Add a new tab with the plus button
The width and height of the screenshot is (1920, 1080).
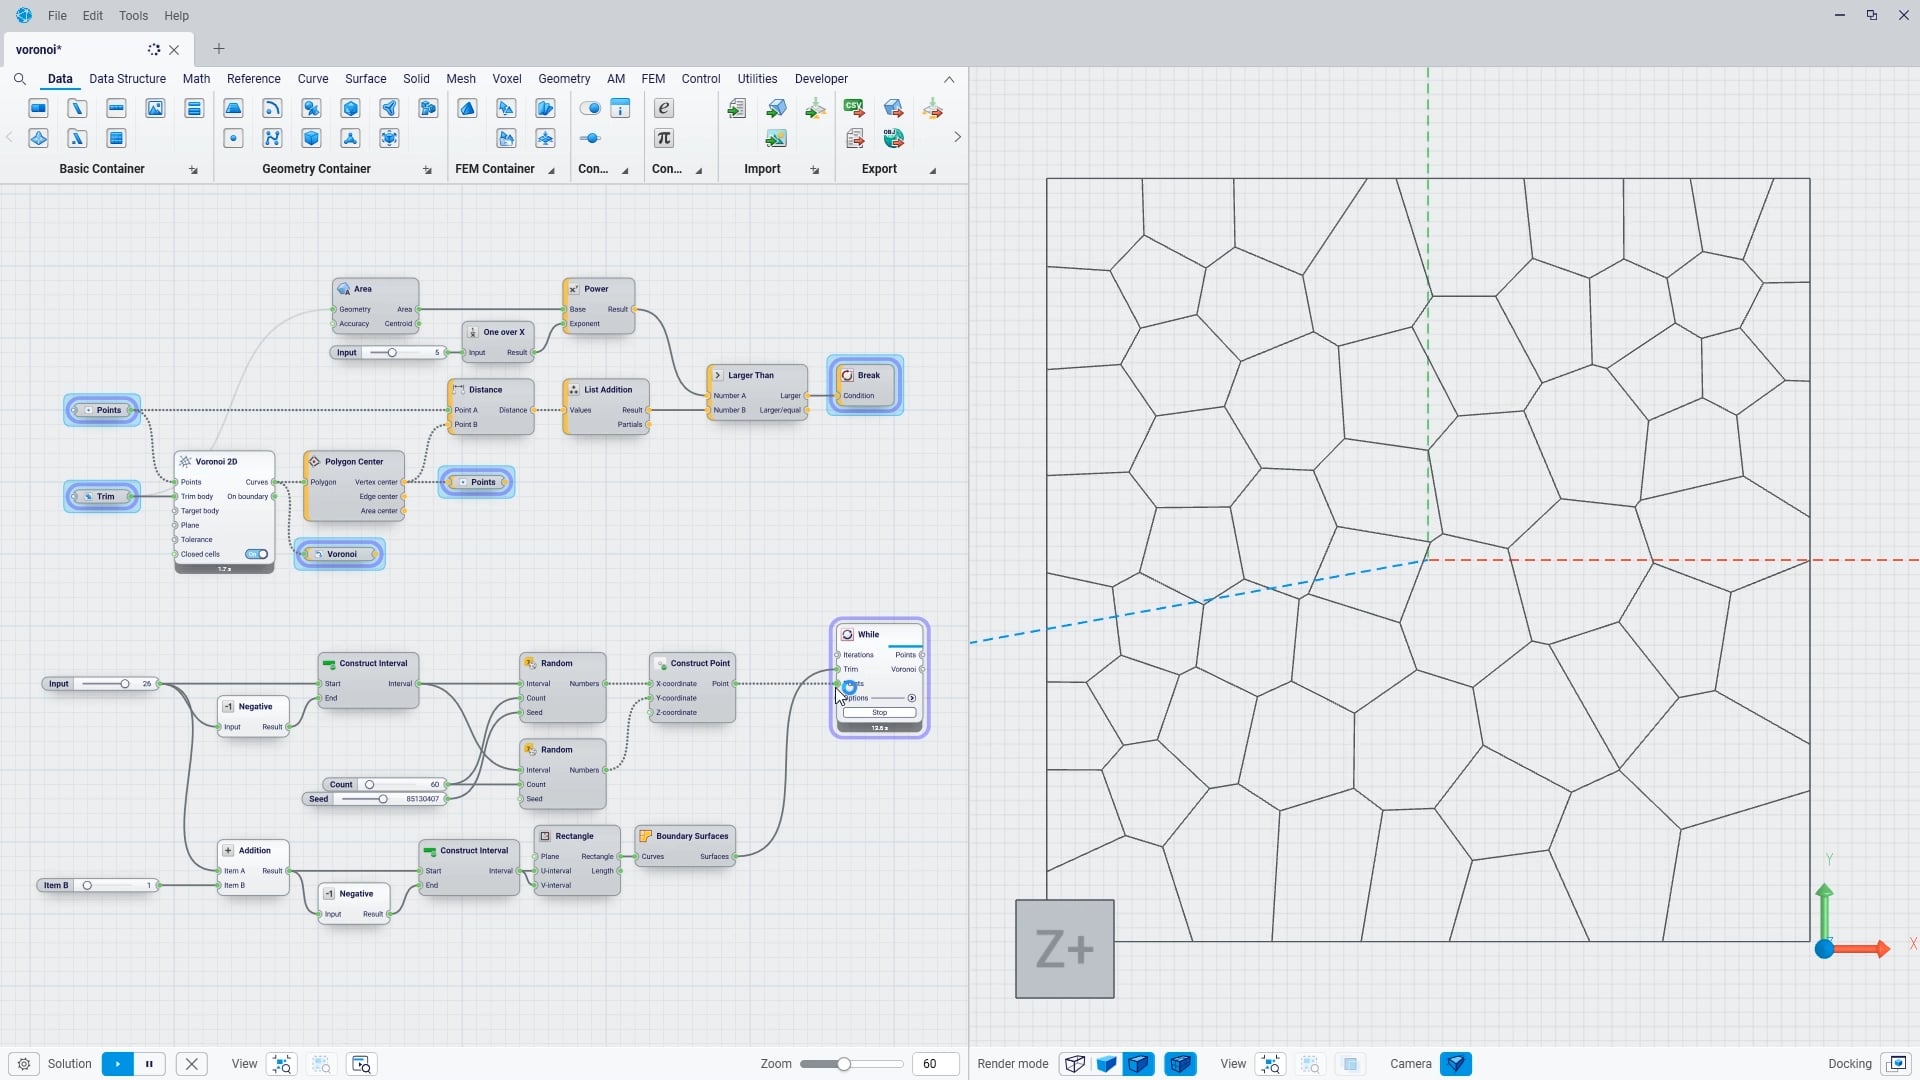tap(219, 49)
